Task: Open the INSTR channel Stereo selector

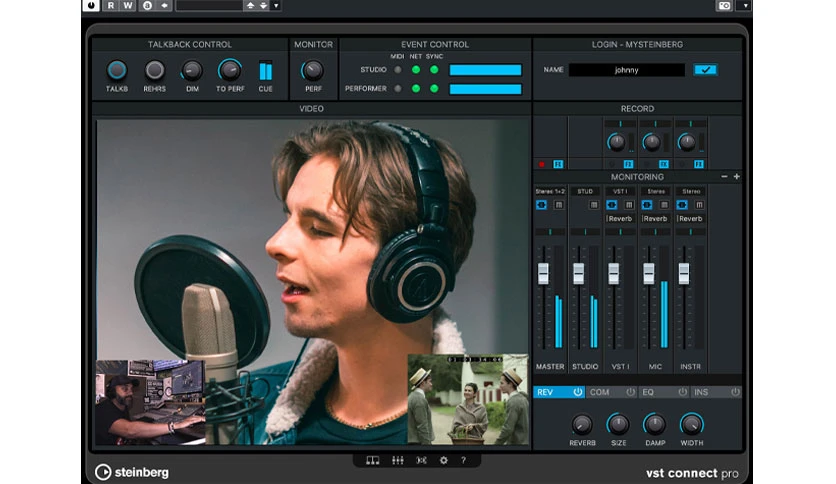Action: [690, 191]
